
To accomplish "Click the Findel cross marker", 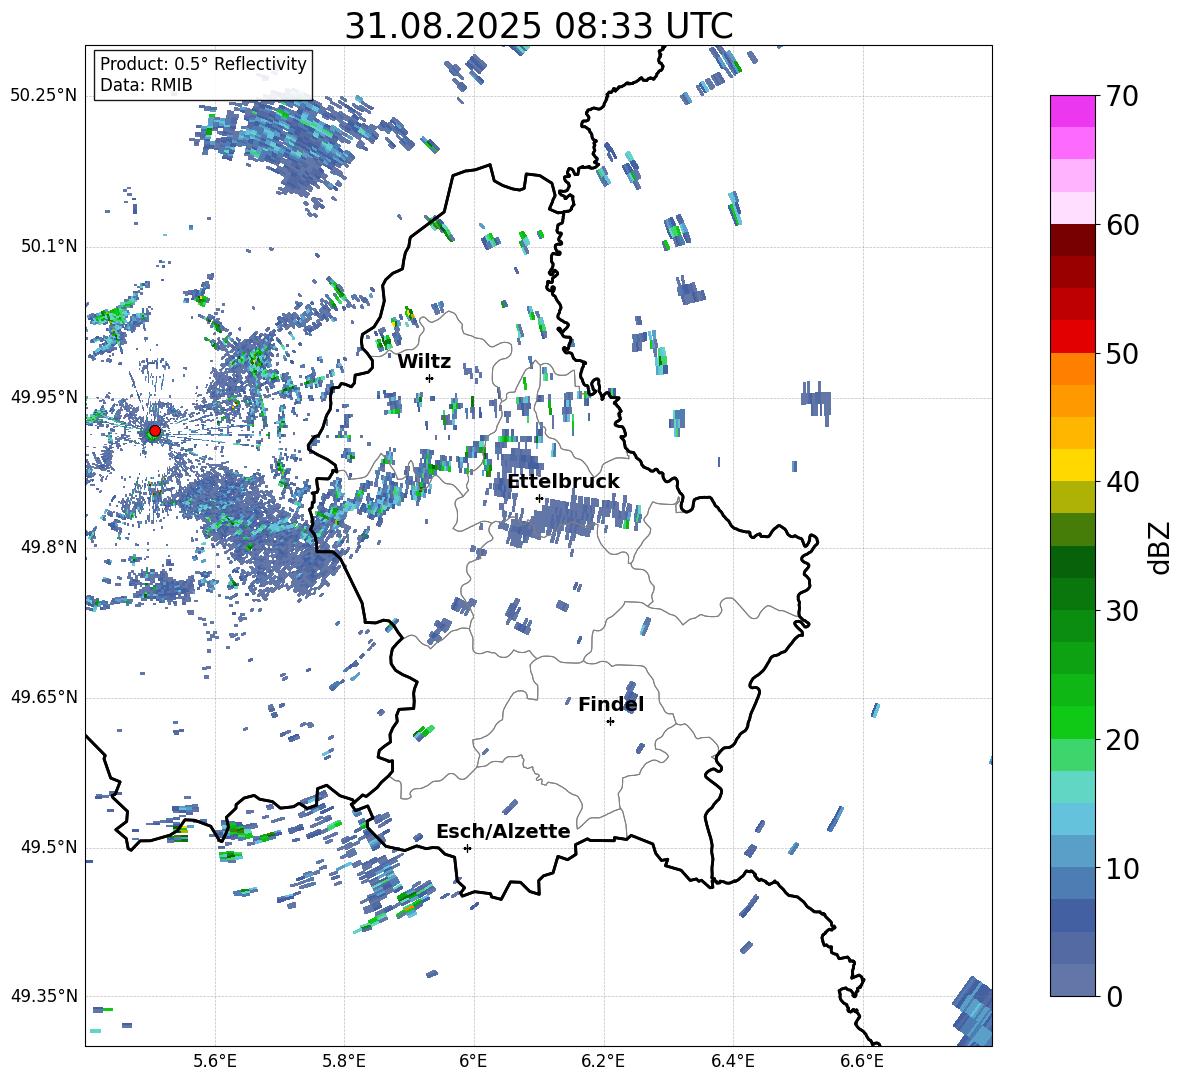I will tap(610, 722).
